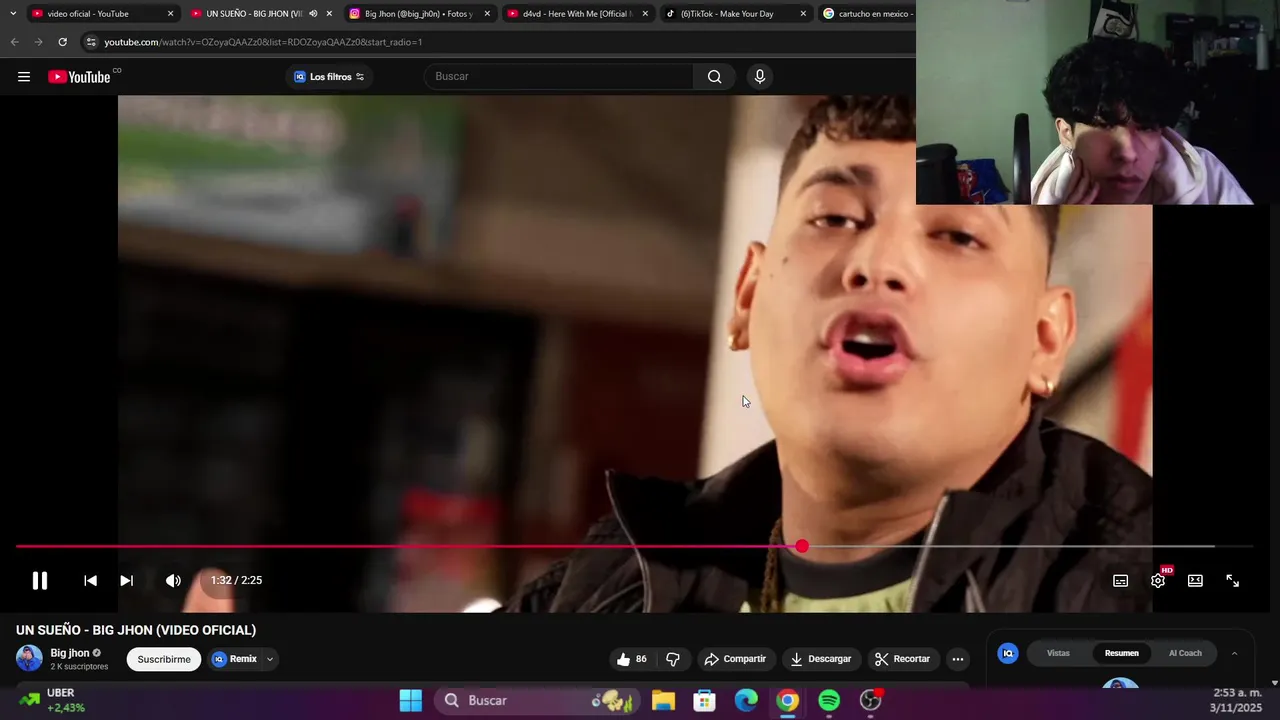Screen dimensions: 1280x720
Task: Dislike the video
Action: click(x=673, y=659)
